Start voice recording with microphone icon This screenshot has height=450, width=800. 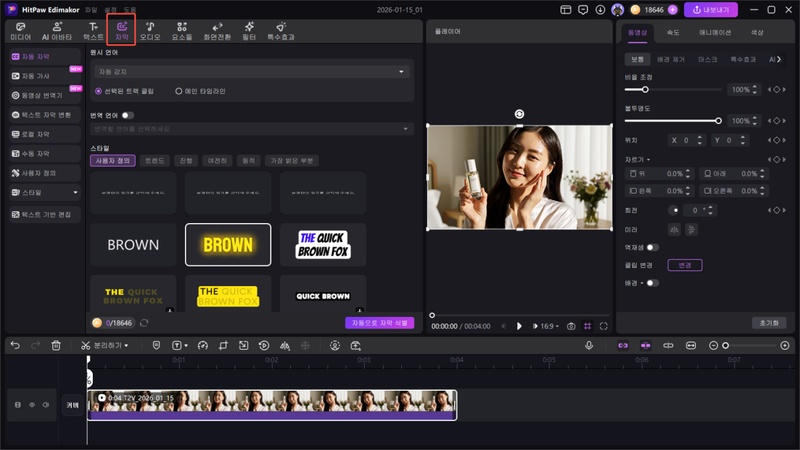(589, 345)
